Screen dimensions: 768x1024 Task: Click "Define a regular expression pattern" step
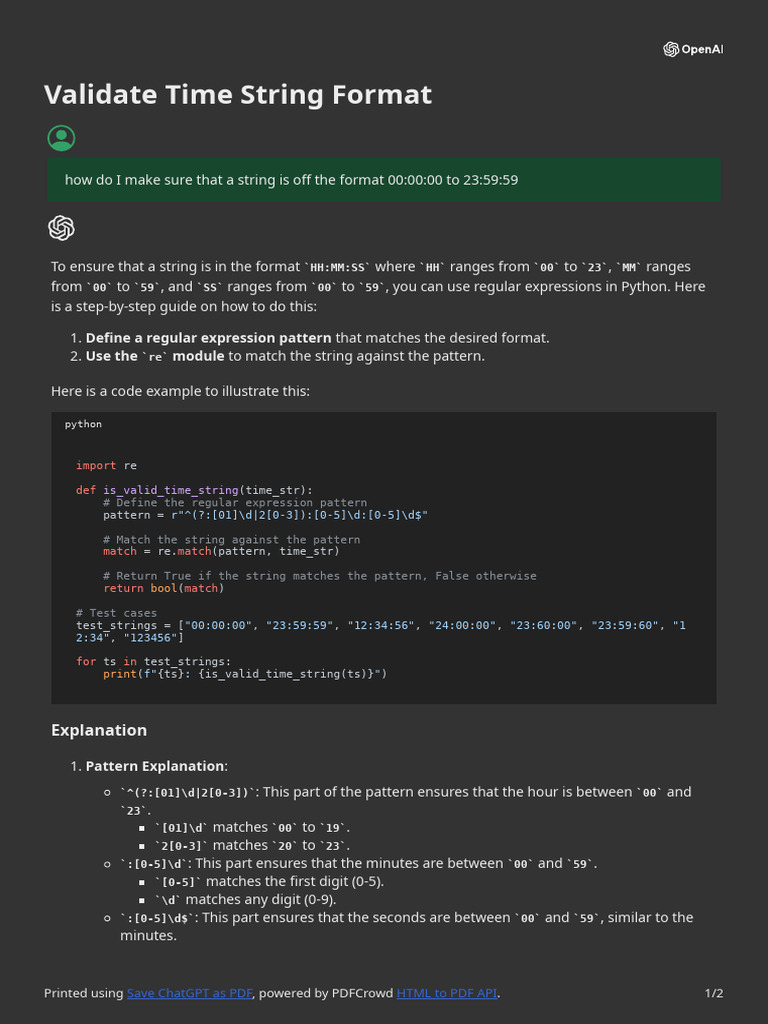point(209,338)
